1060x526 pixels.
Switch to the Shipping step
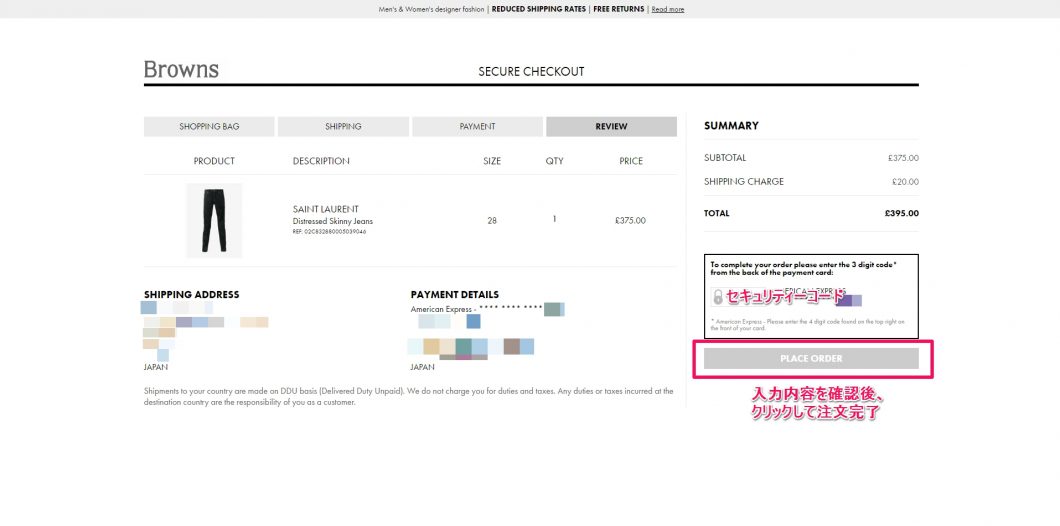[343, 126]
